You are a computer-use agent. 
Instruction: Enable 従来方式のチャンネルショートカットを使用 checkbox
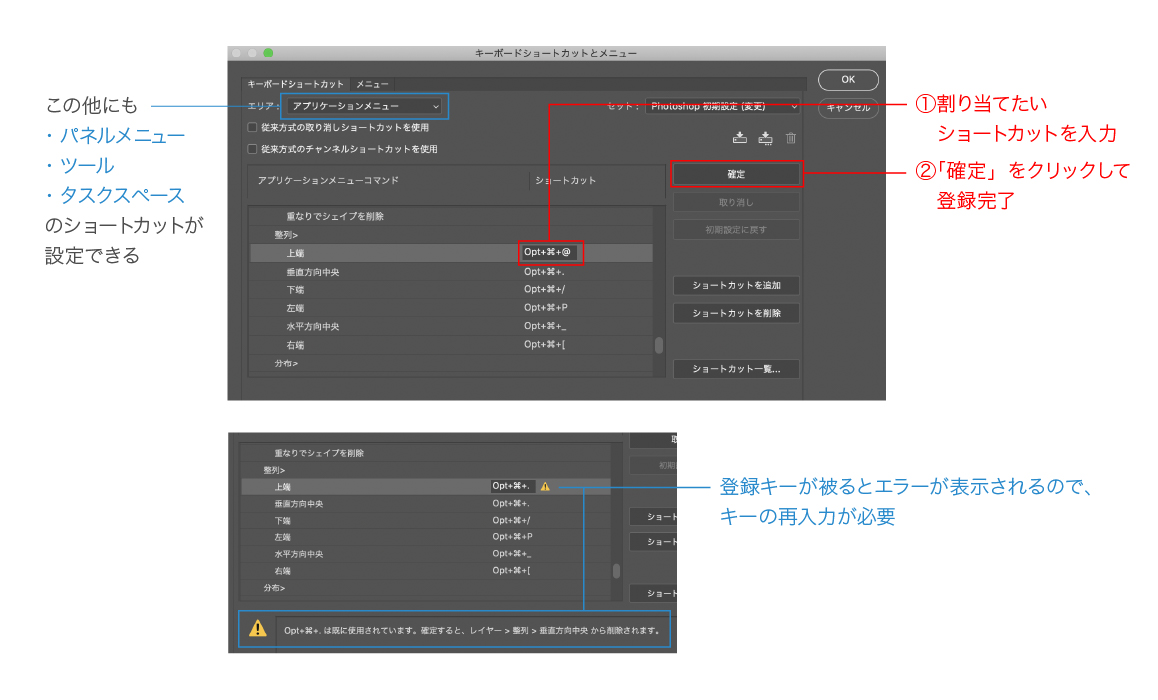pos(253,149)
